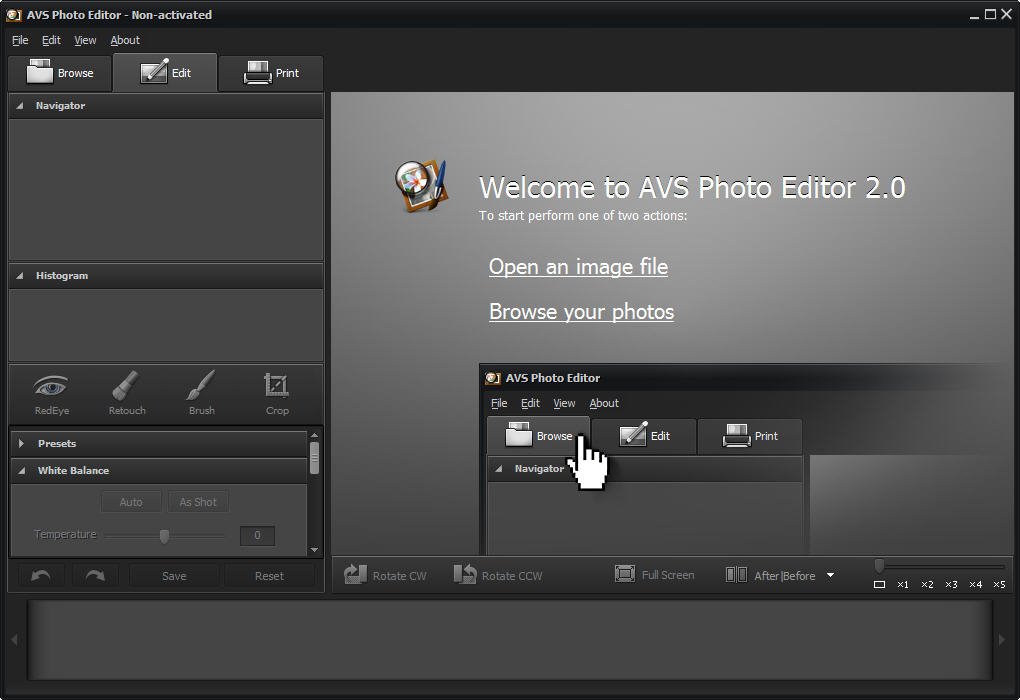Click the filmstrip left scroll arrow
The height and width of the screenshot is (700, 1020).
14,640
